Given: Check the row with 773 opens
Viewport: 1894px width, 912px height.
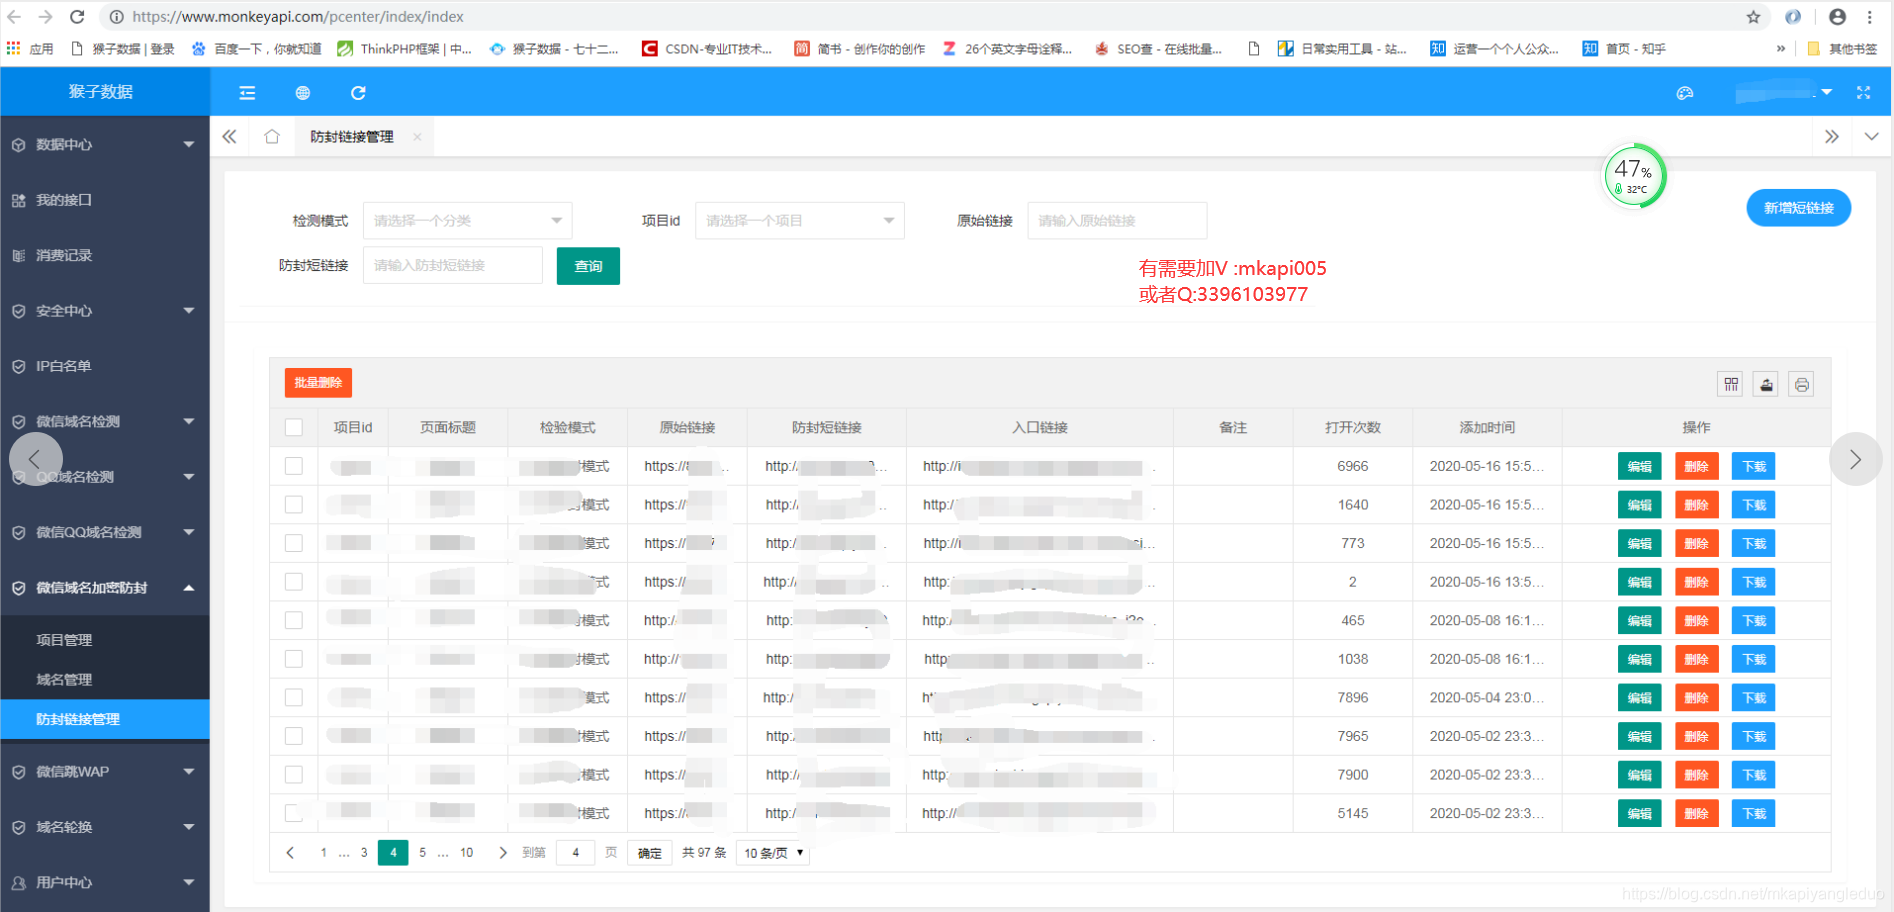Looking at the screenshot, I should point(294,543).
